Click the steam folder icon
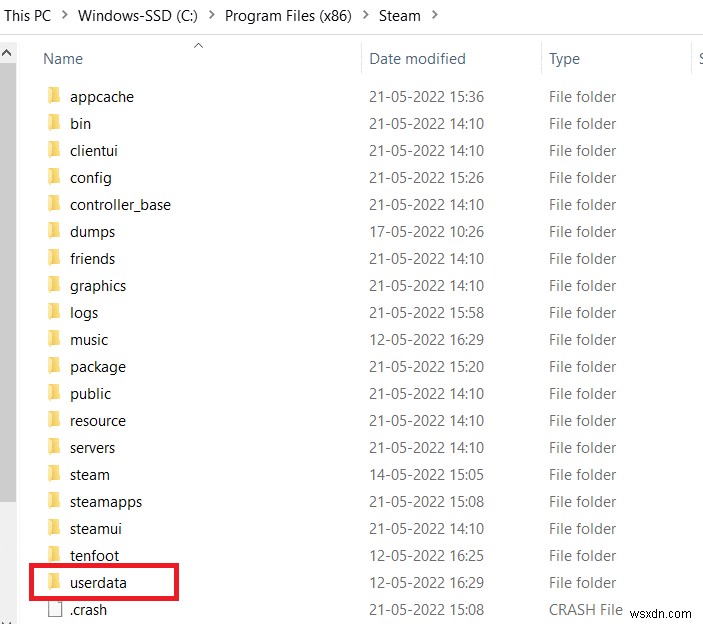 point(54,473)
